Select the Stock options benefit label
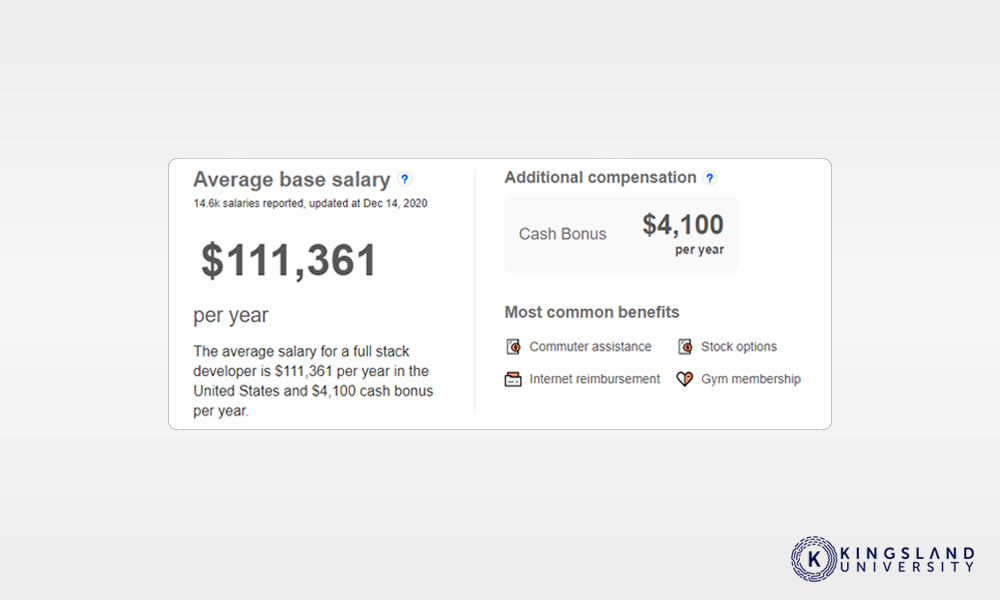The height and width of the screenshot is (600, 1000). pyautogui.click(x=739, y=346)
